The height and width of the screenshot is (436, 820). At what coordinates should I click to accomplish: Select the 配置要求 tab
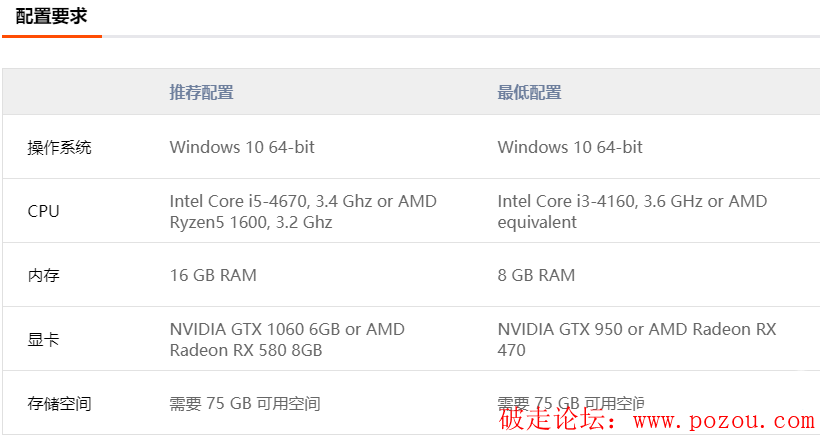[51, 16]
